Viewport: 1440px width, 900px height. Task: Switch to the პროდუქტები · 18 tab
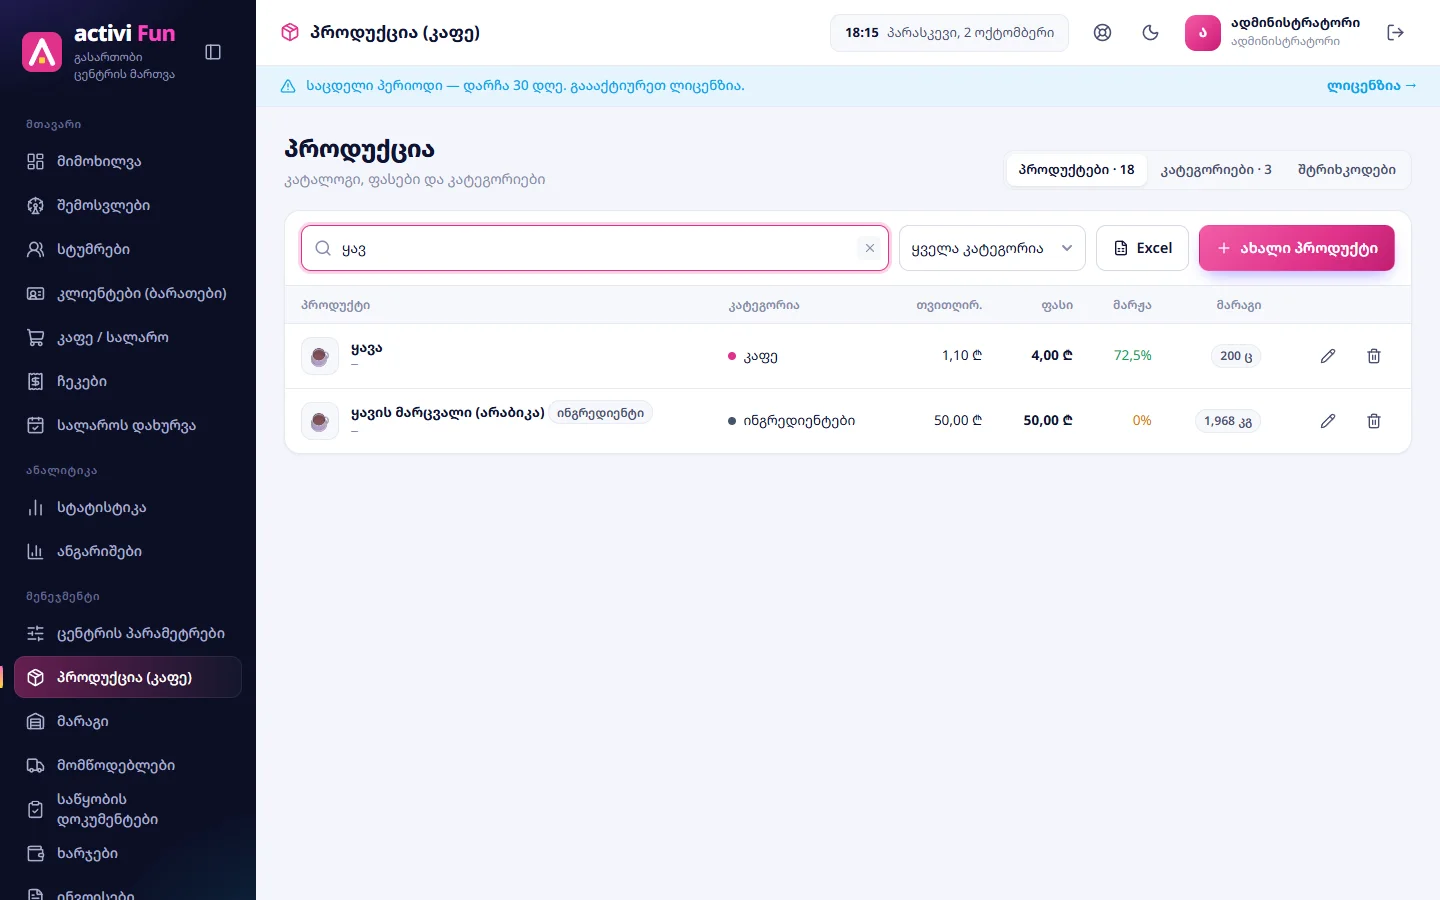click(x=1076, y=170)
